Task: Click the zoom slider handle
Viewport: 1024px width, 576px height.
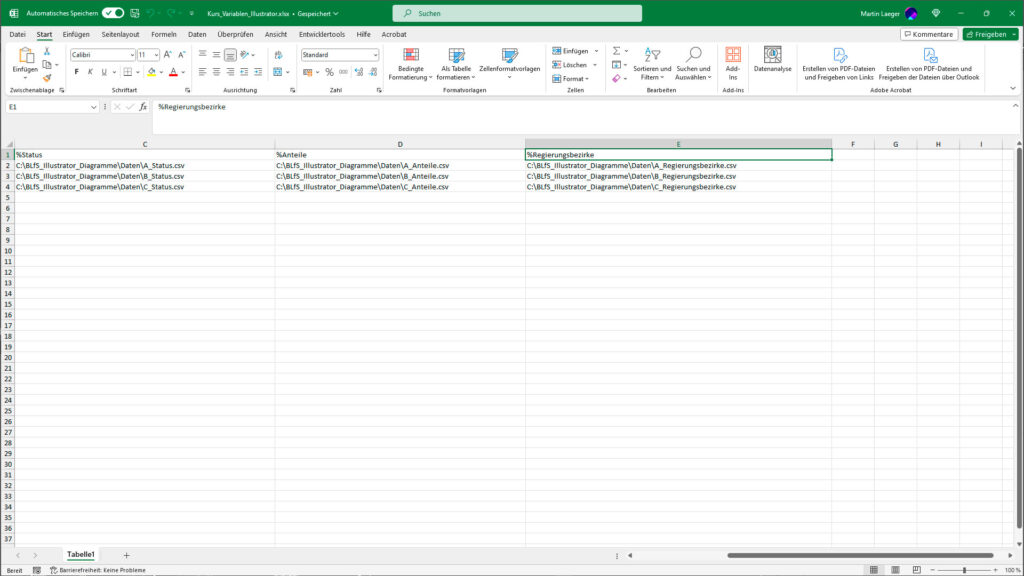Action: (964, 570)
